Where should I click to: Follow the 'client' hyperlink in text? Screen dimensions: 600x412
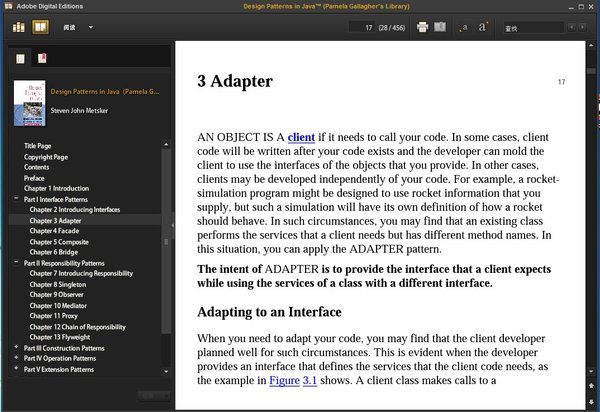coord(301,137)
